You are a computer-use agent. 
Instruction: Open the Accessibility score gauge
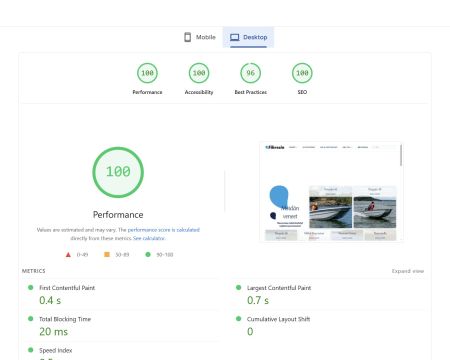[x=199, y=73]
